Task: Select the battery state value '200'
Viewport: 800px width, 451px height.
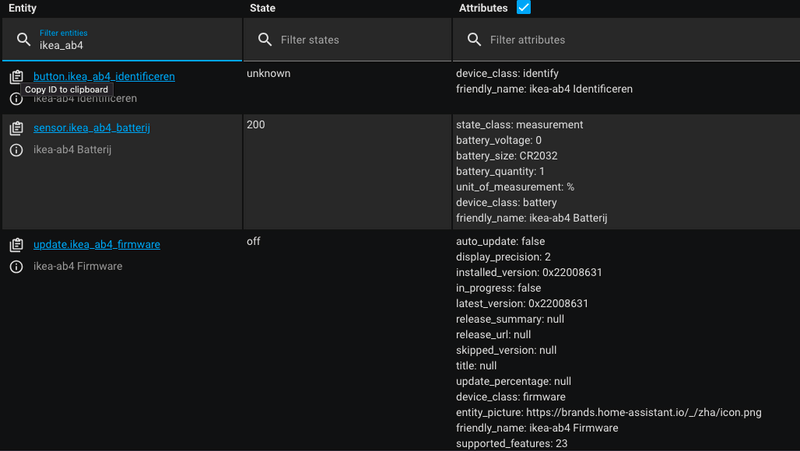Action: point(256,124)
